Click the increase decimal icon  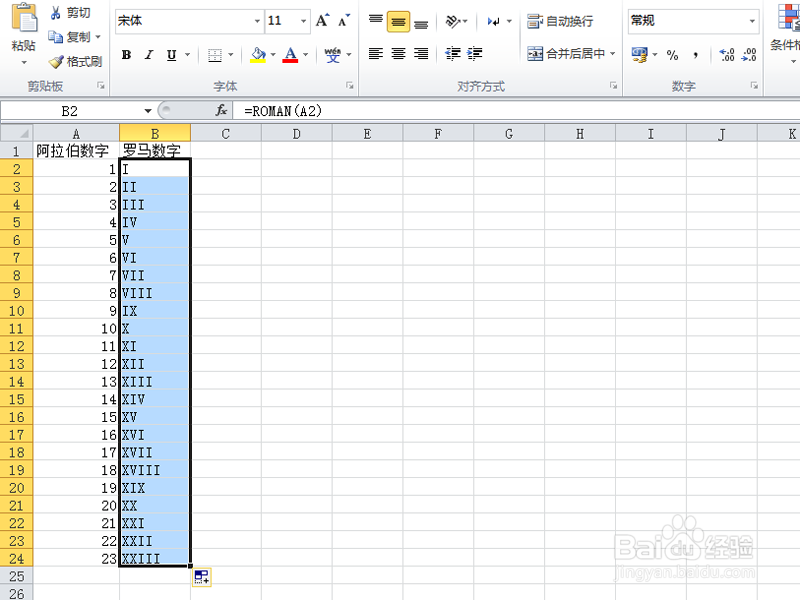pos(727,55)
